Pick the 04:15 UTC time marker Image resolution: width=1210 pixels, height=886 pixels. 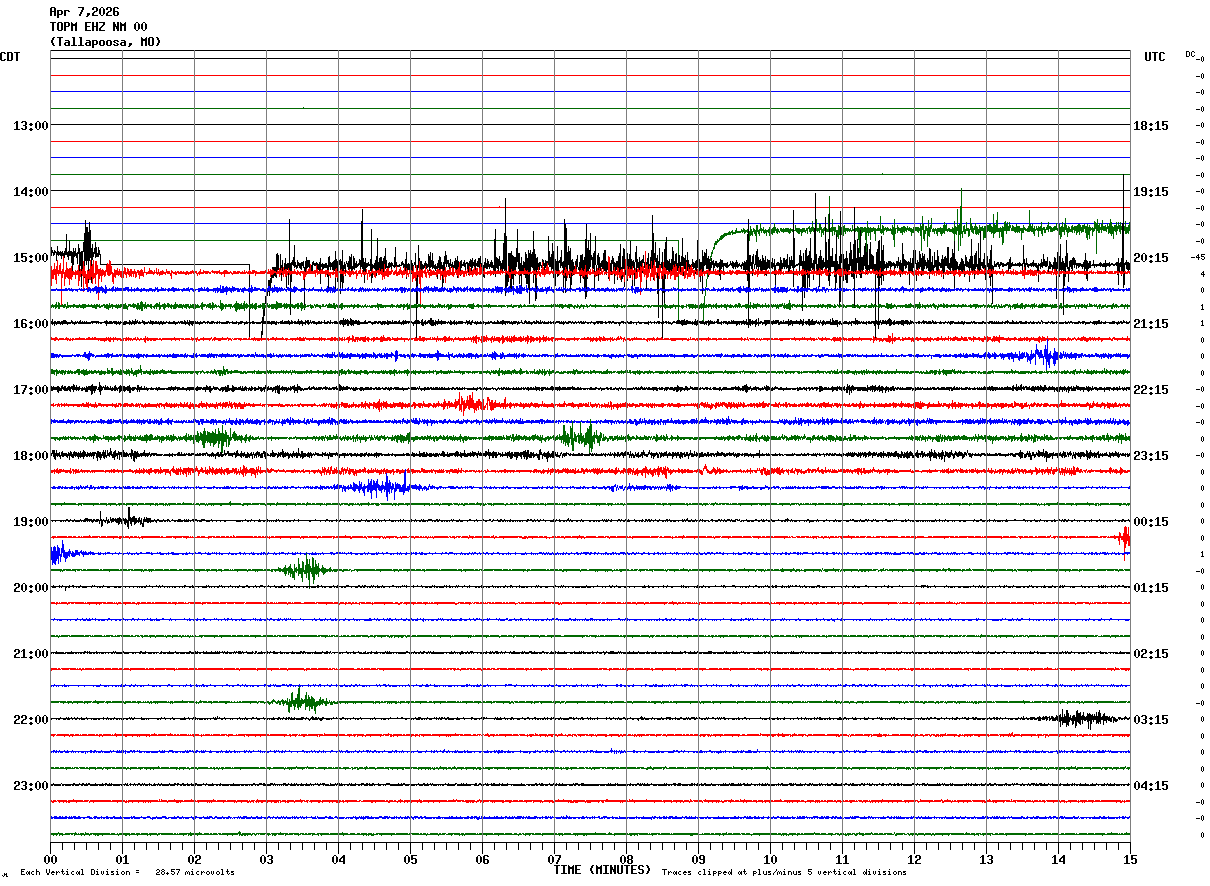tap(1151, 786)
